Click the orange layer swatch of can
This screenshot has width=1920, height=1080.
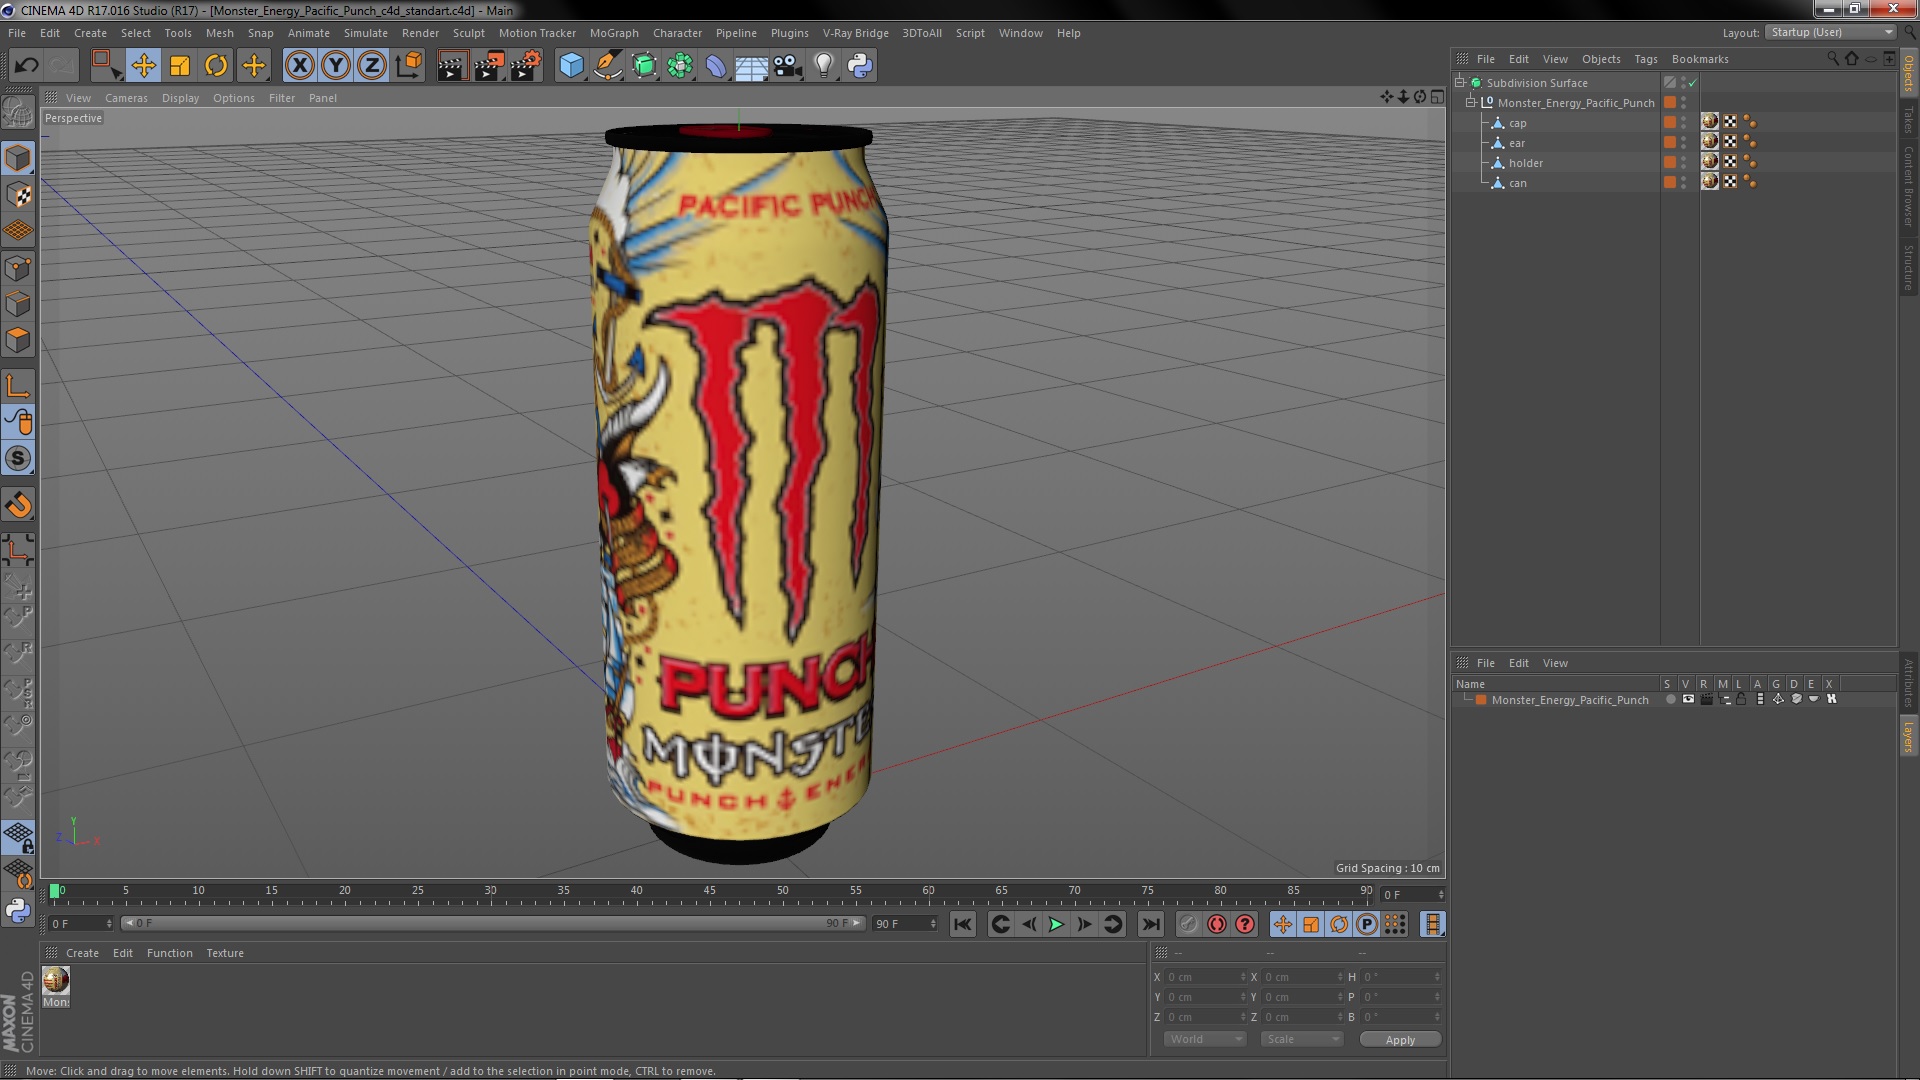(1669, 182)
